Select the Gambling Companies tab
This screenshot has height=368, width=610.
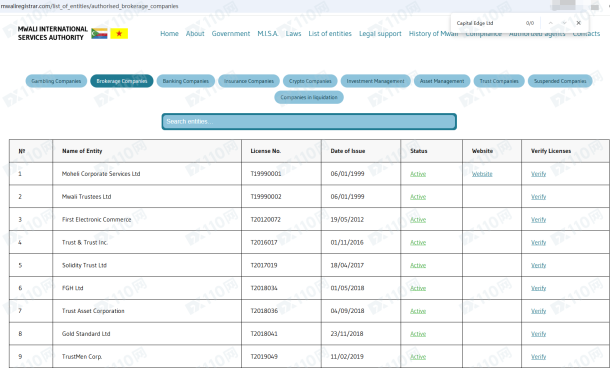click(x=56, y=81)
